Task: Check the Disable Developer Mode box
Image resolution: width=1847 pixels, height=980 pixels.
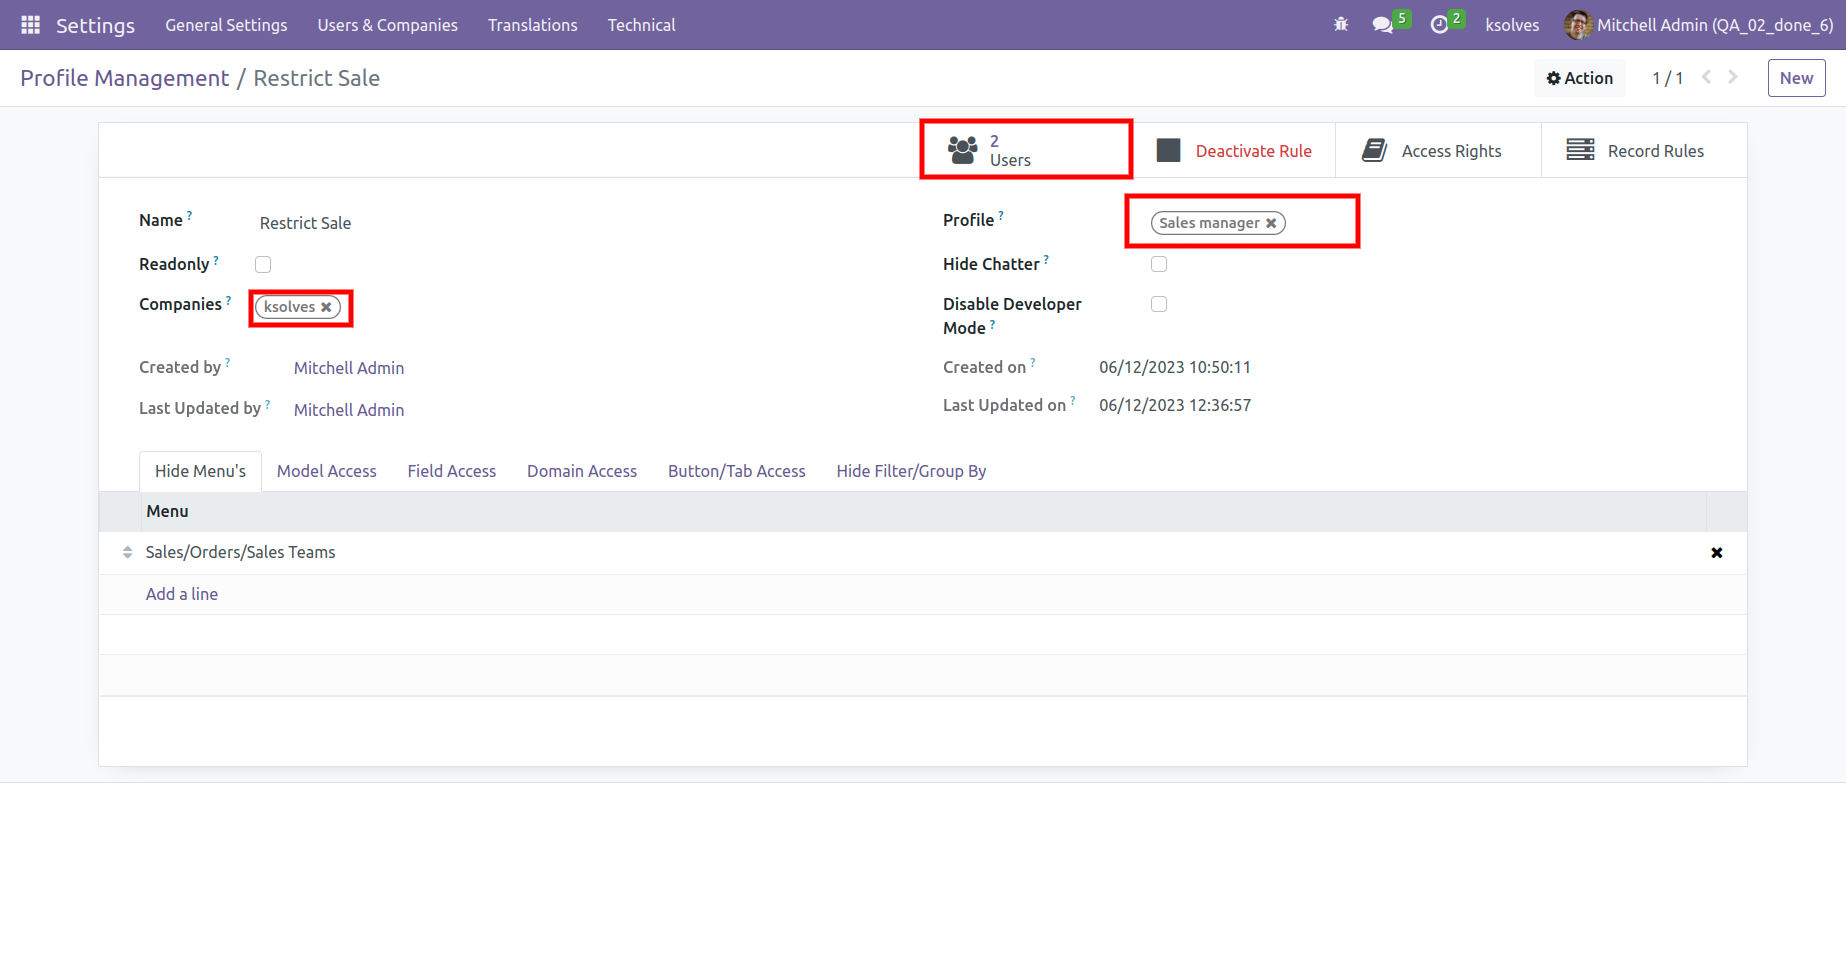Action: point(1159,305)
